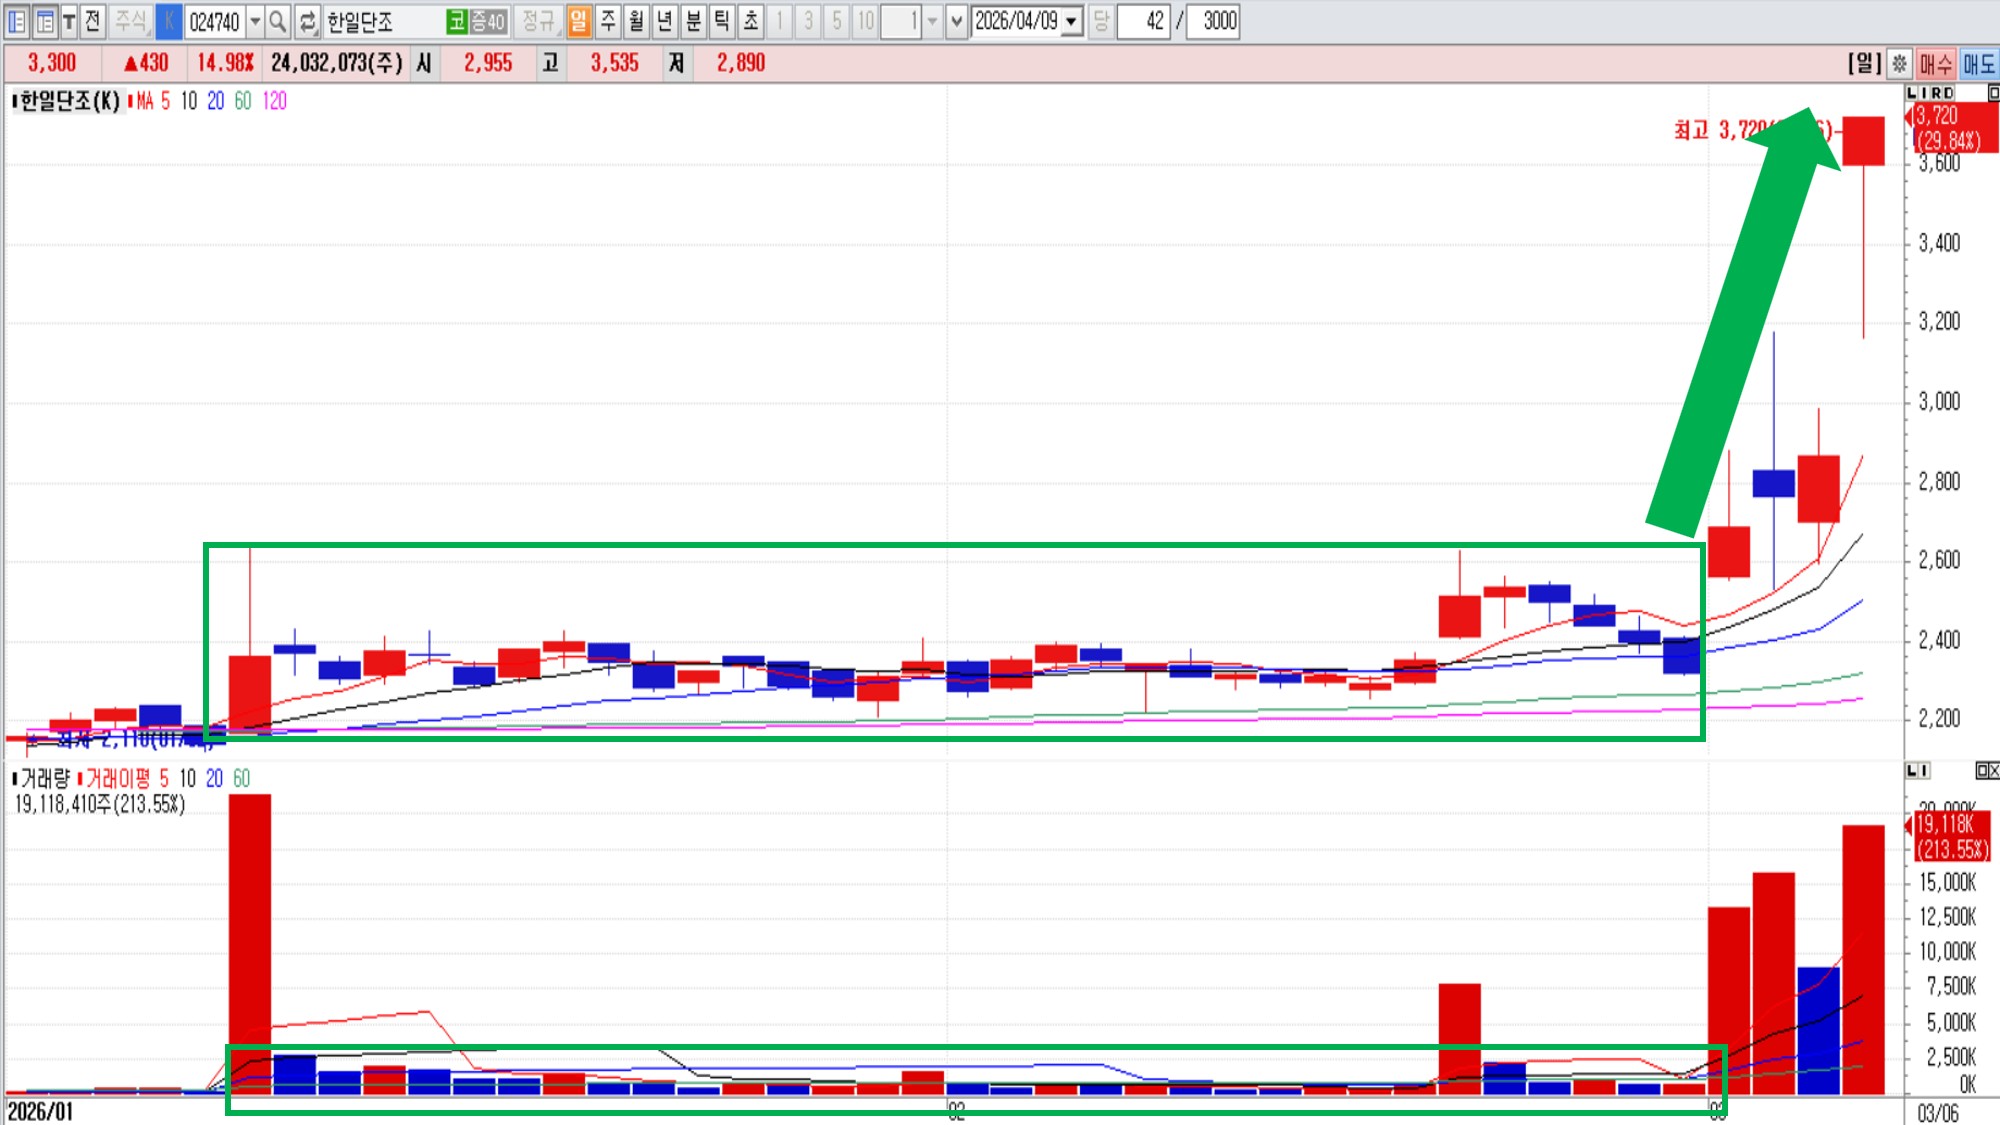The width and height of the screenshot is (2000, 1125).
Task: Click the swap/rotate stock arrows icon
Action: [307, 21]
